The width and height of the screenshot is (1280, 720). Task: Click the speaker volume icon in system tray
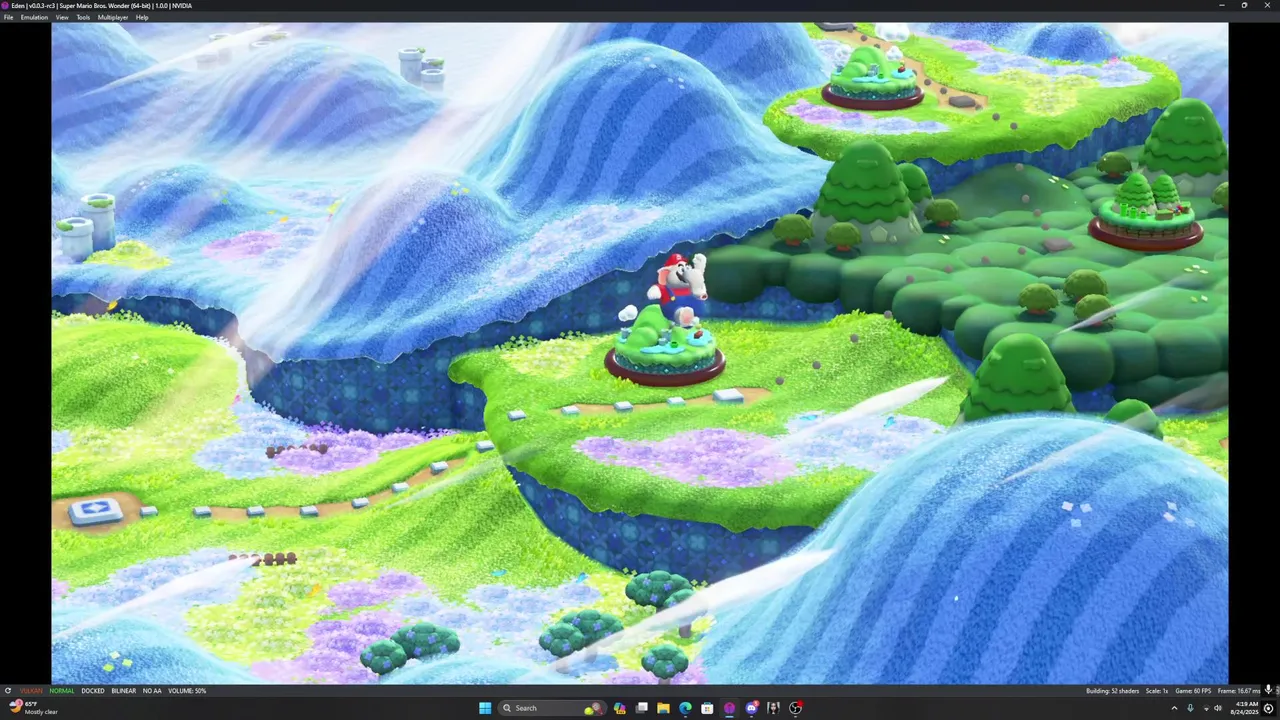1218,708
